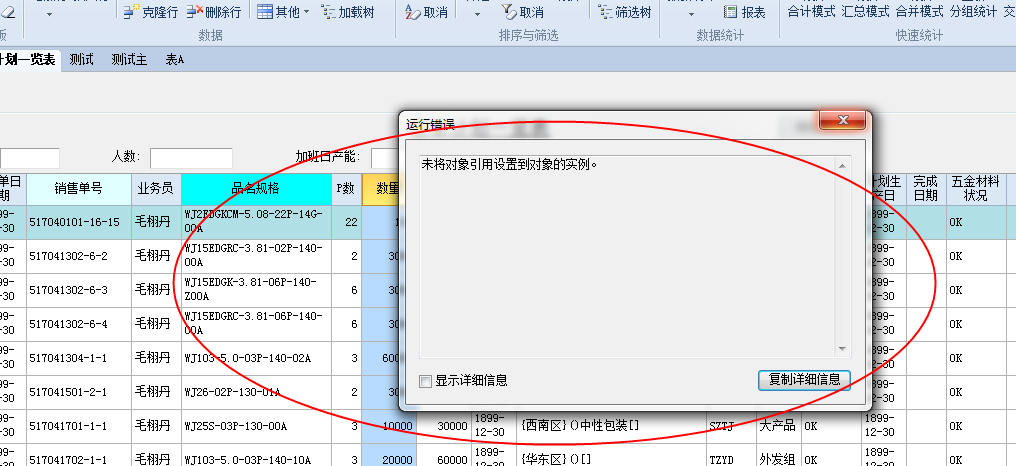Close the 运行错误 dialog
This screenshot has width=1016, height=466.
point(842,120)
